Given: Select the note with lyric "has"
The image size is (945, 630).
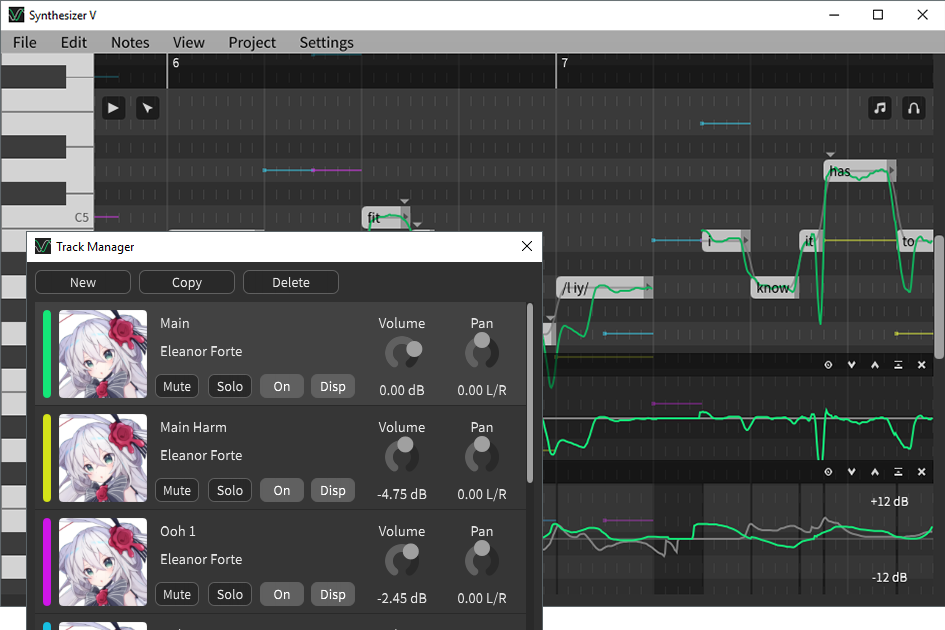Looking at the screenshot, I should coord(859,171).
